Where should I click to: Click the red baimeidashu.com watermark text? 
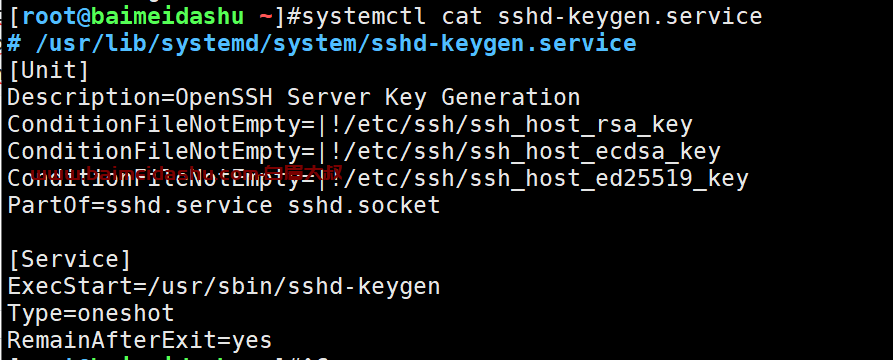187,173
